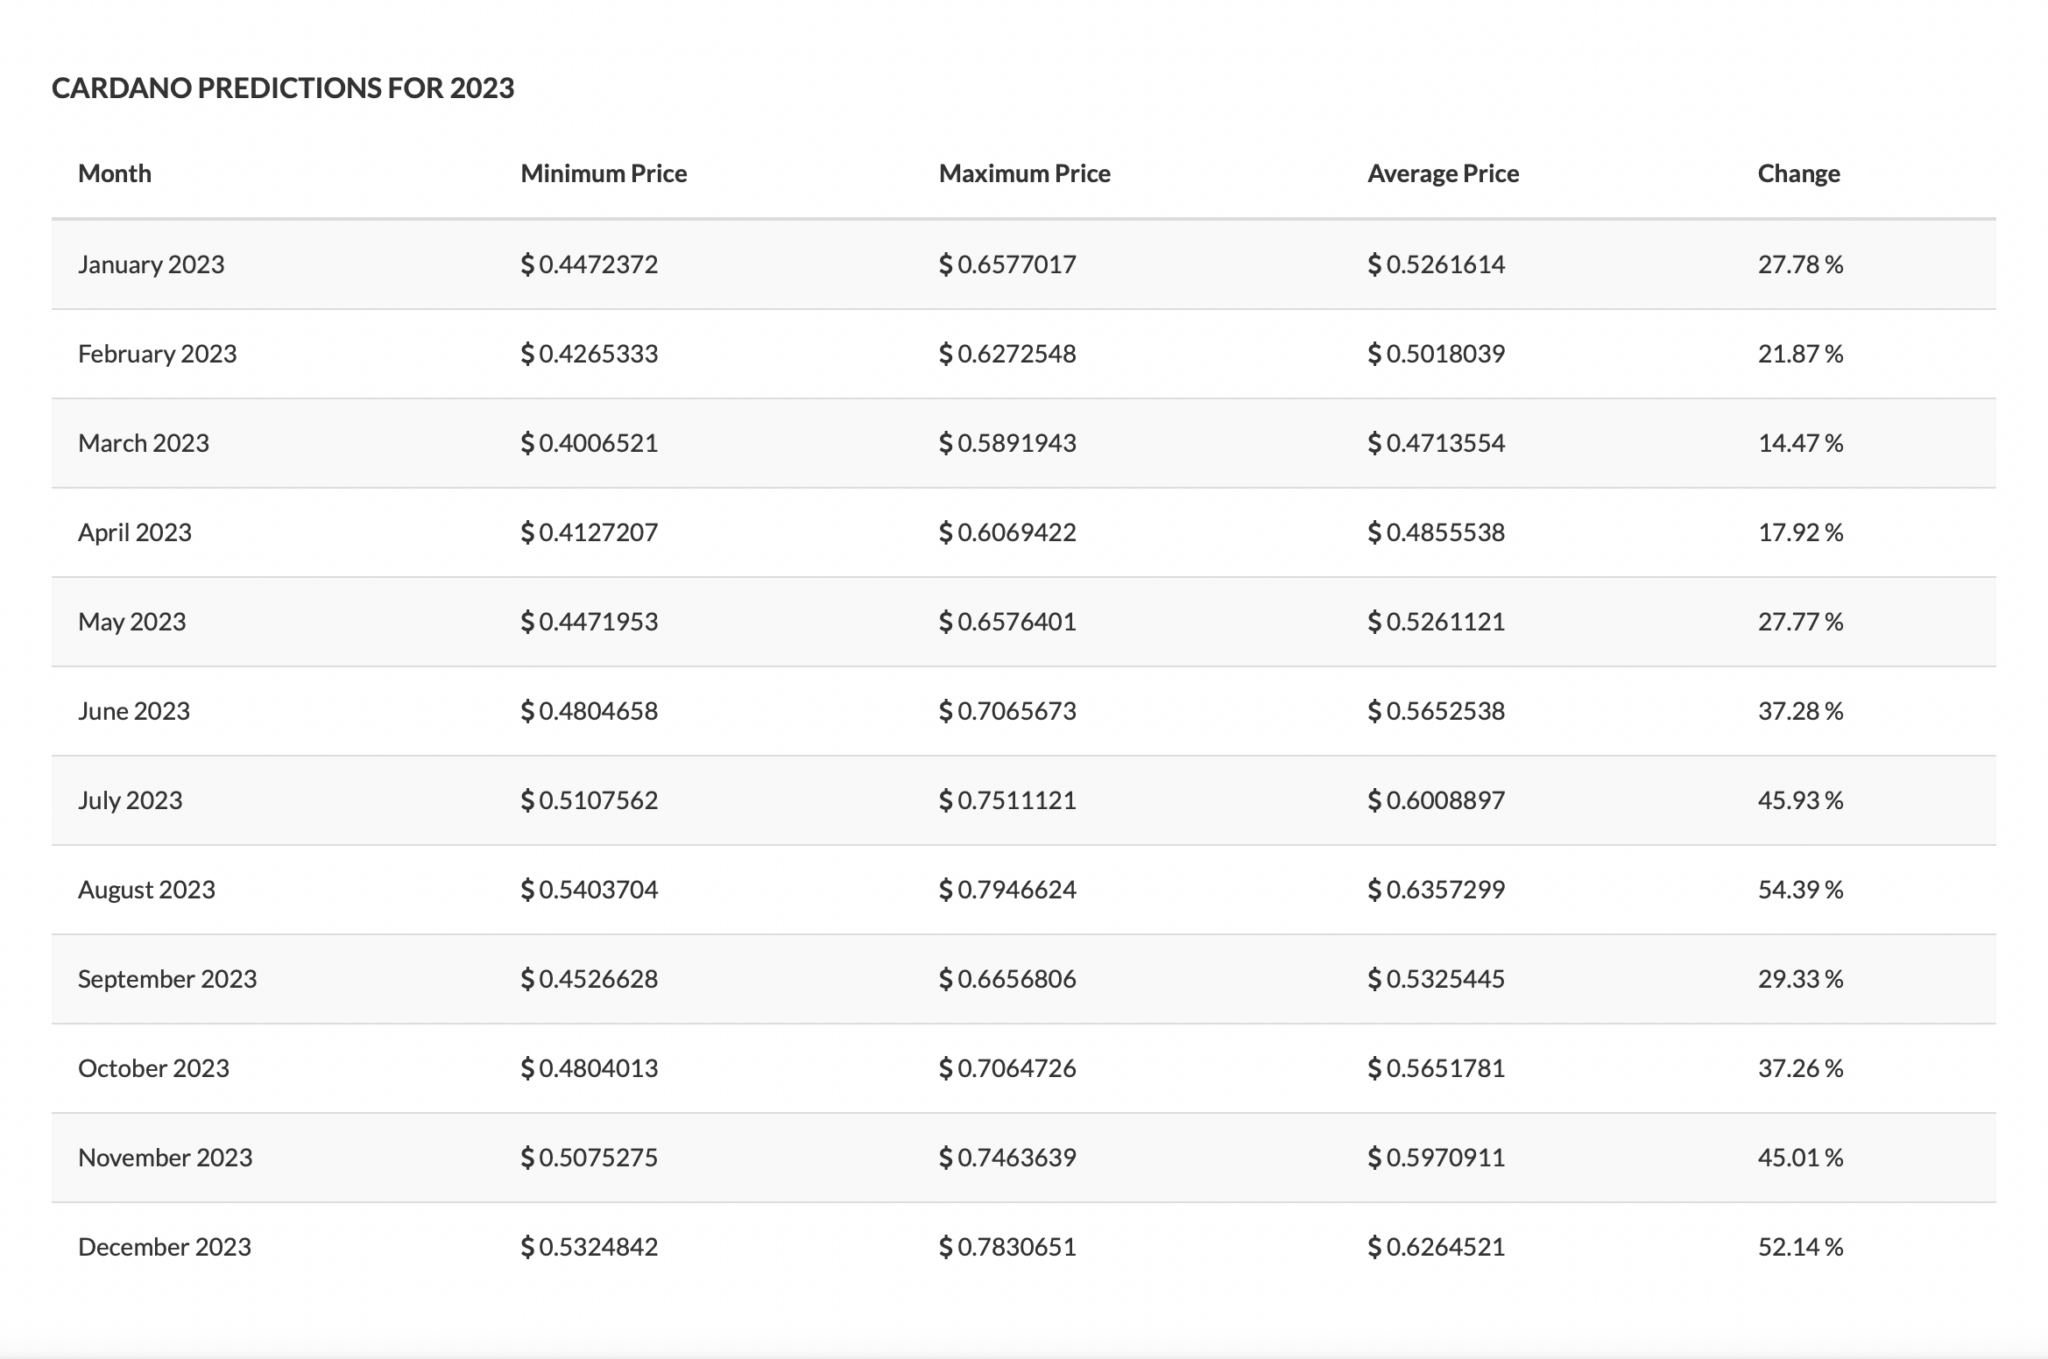Viewport: 2048px width, 1359px height.
Task: Click average price value $ 0.4855538
Action: (1437, 532)
